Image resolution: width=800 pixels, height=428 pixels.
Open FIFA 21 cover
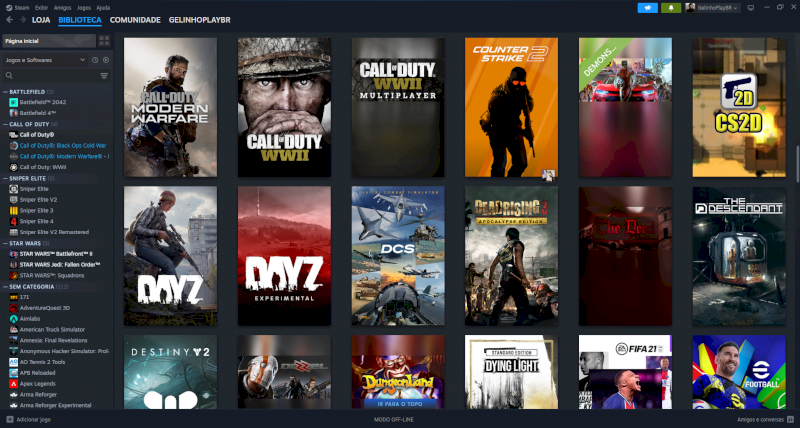[625, 372]
